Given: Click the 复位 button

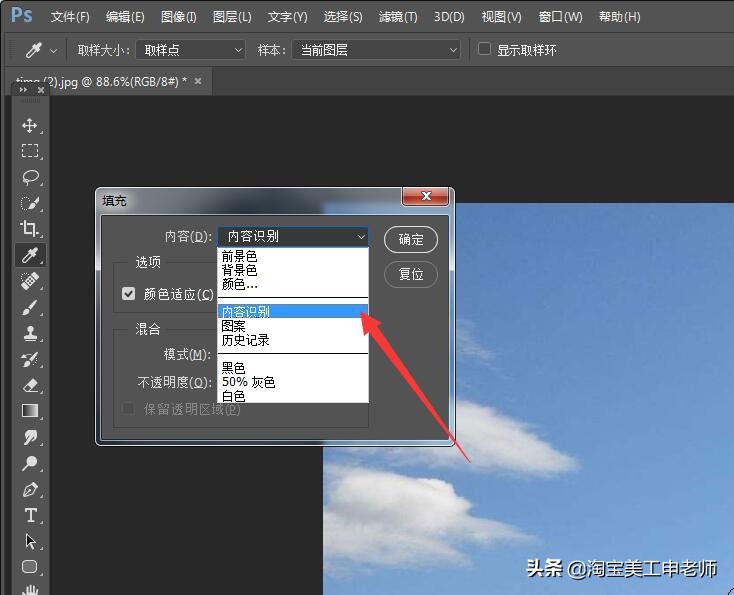Looking at the screenshot, I should pos(411,274).
